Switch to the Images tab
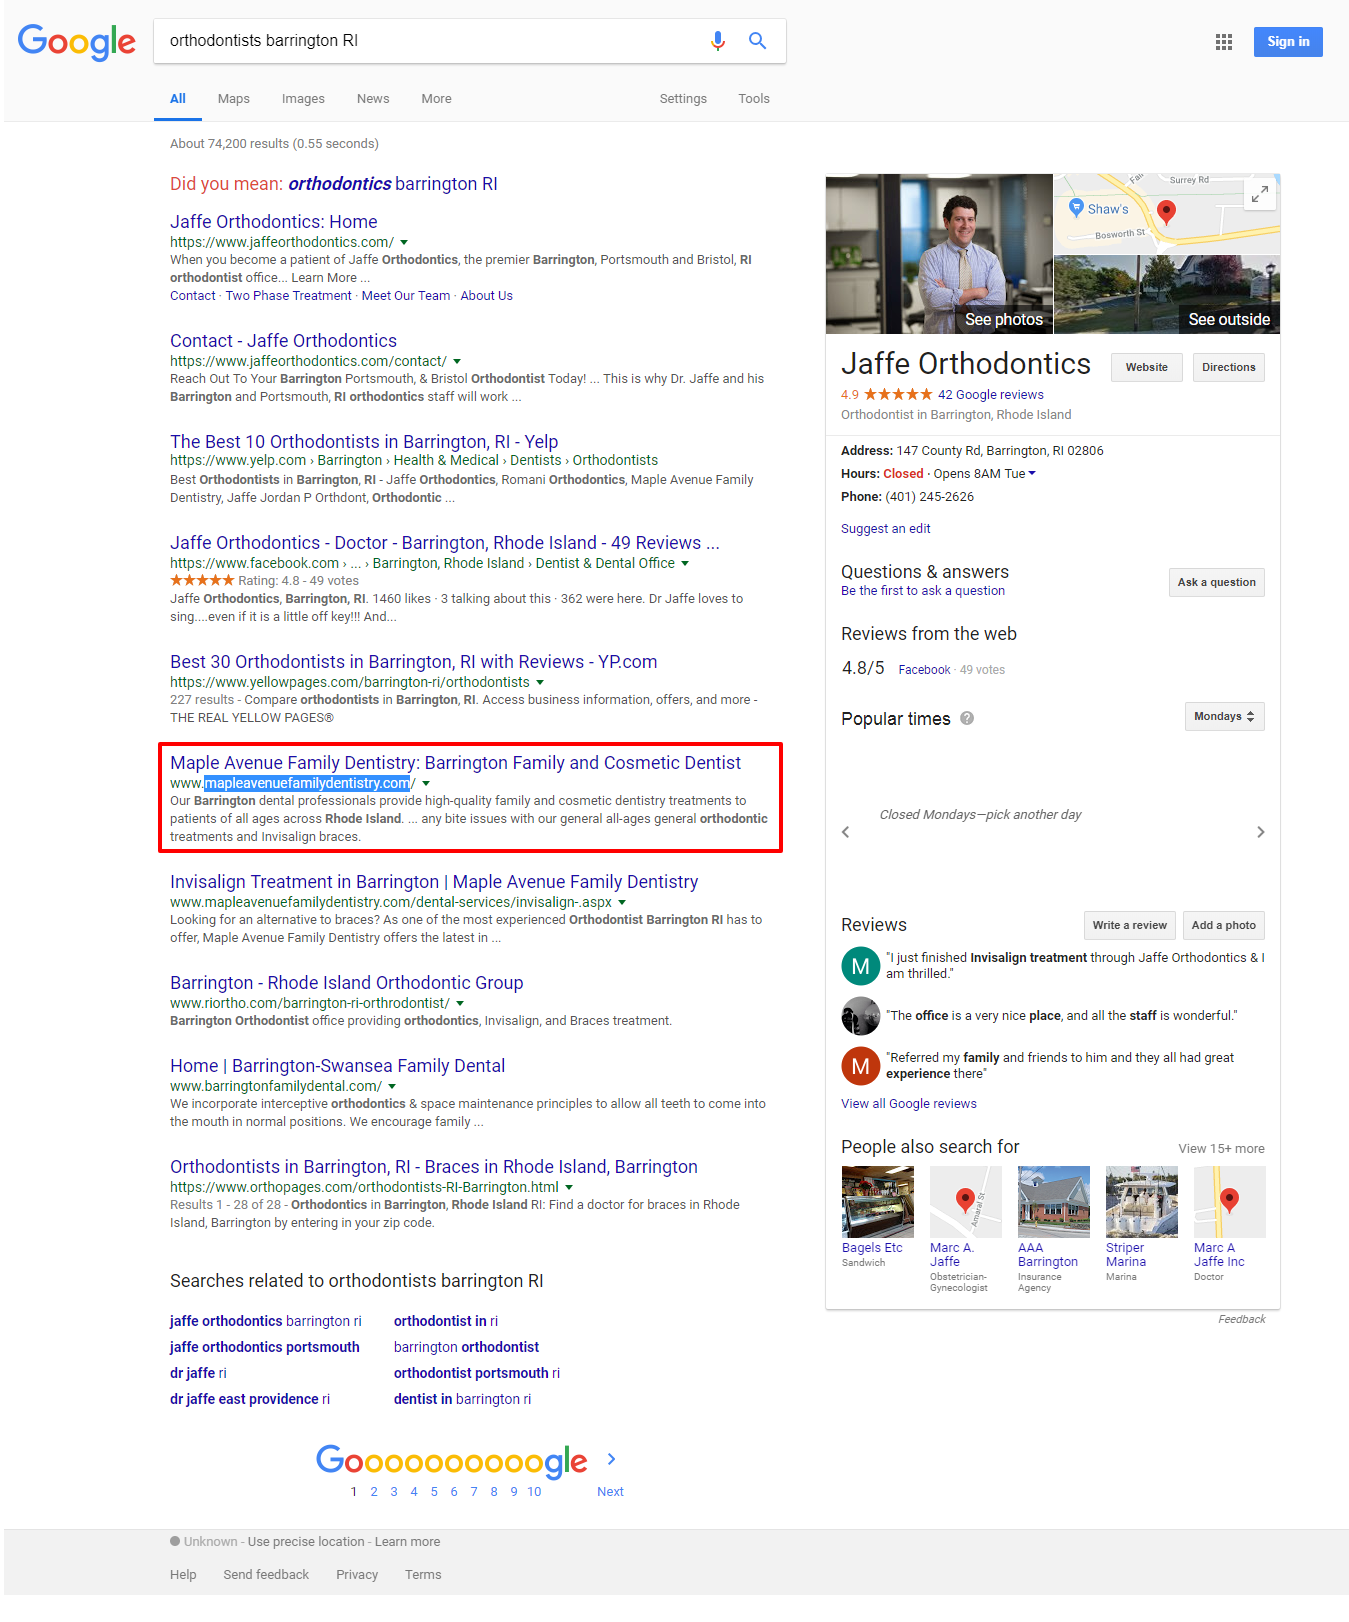 pos(303,99)
